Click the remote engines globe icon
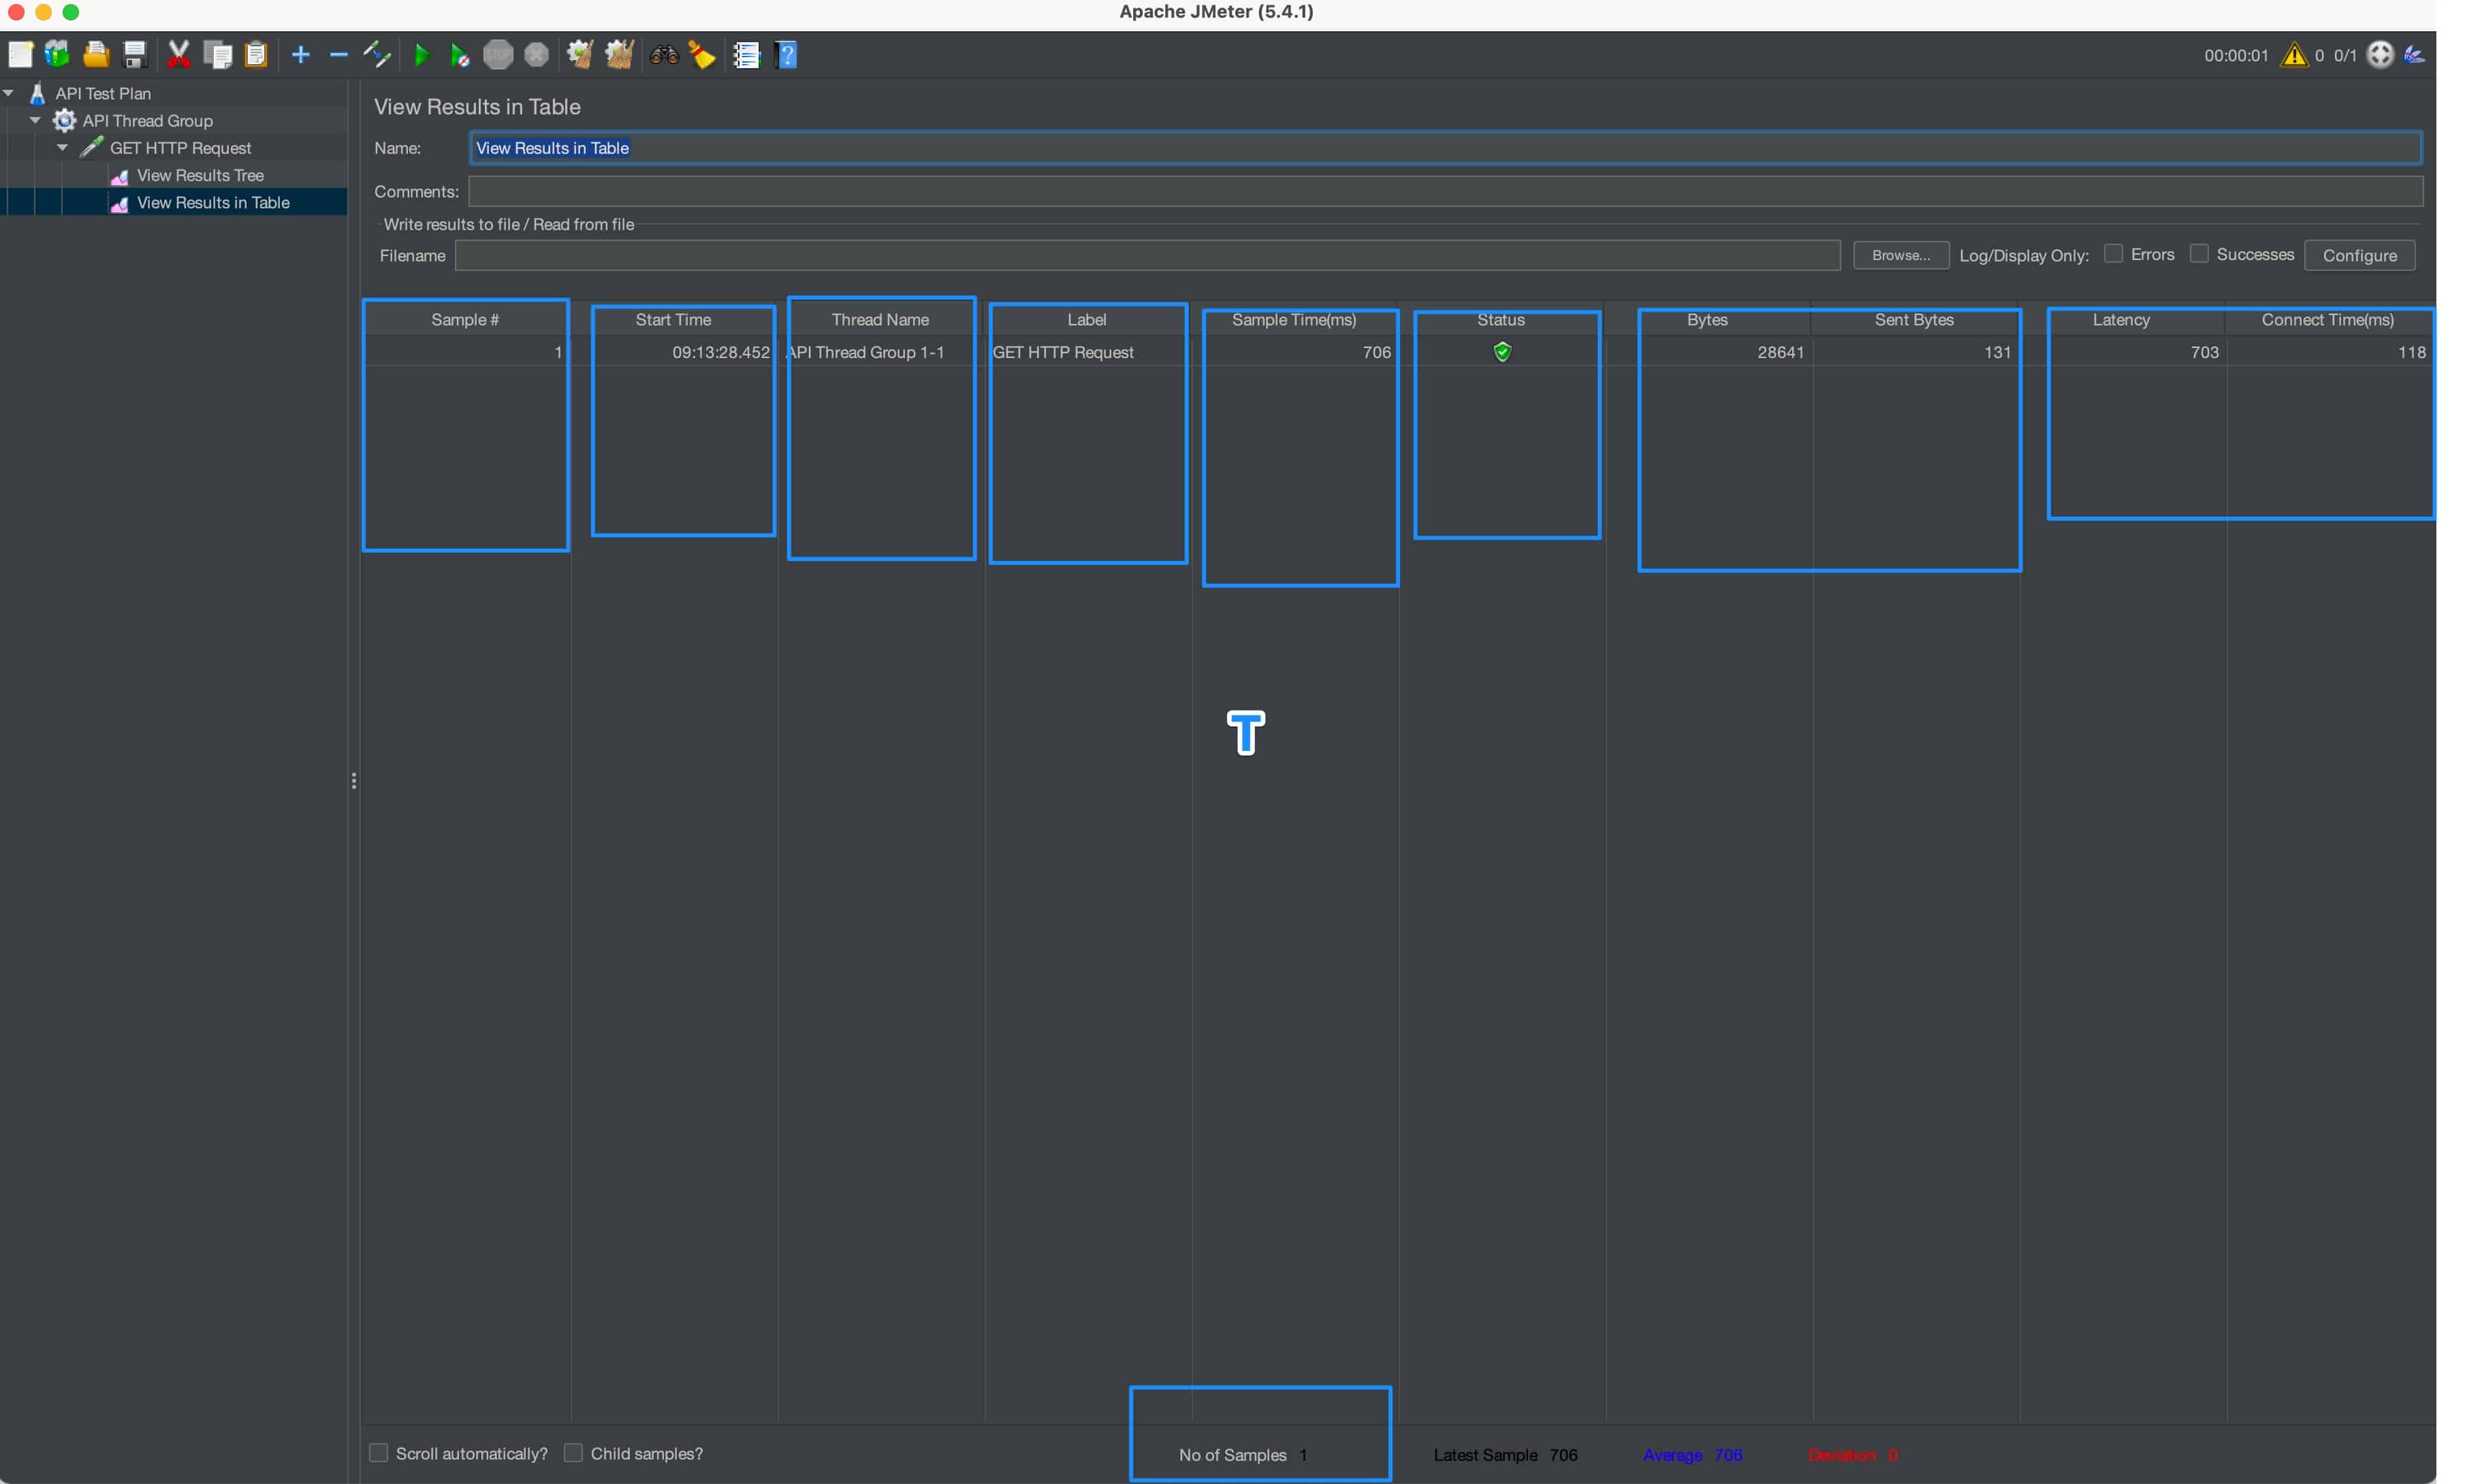The width and height of the screenshot is (2465, 1484). coord(2380,55)
